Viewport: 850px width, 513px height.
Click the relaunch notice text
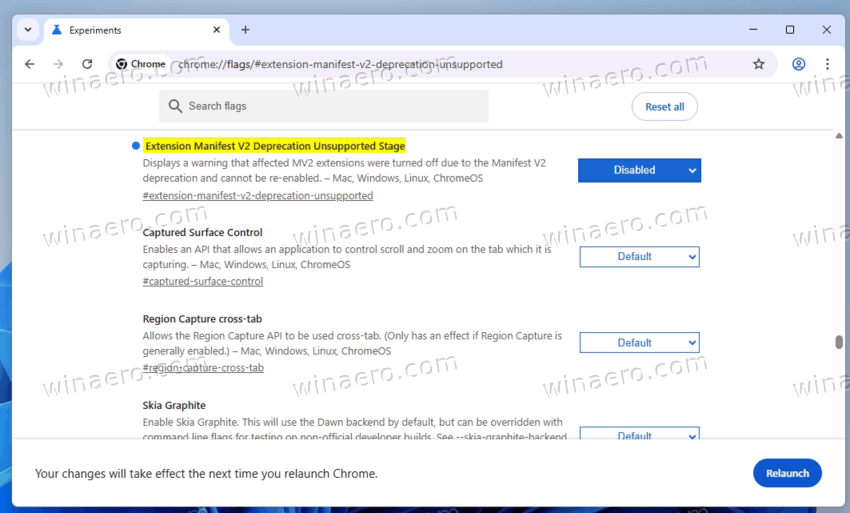point(206,473)
